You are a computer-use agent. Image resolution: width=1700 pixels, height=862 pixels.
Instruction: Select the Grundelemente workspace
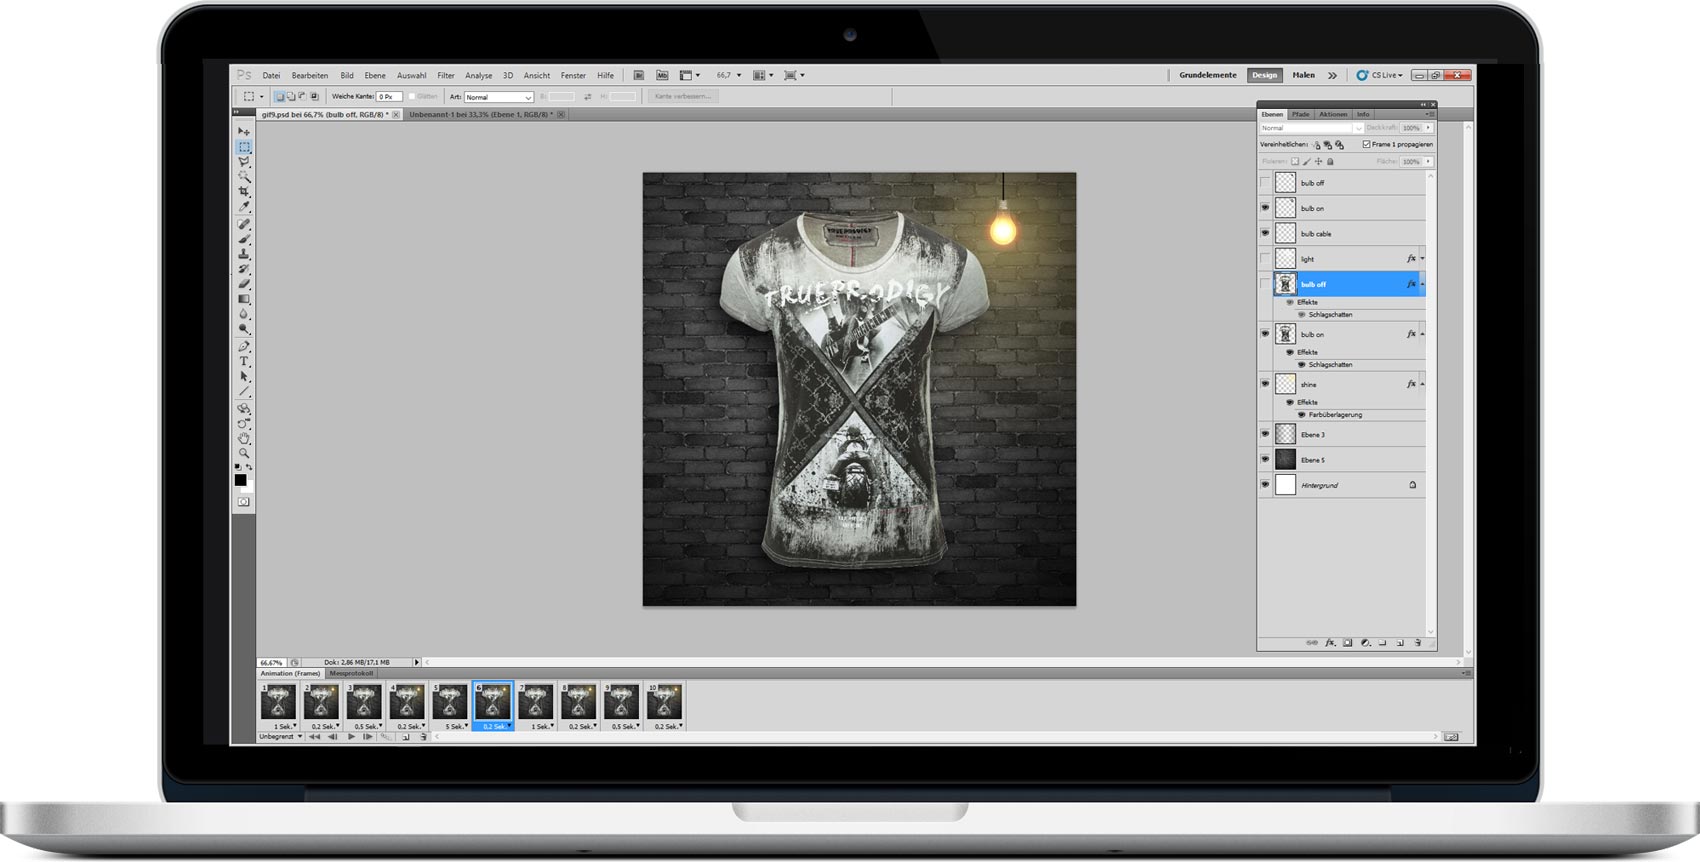1208,75
